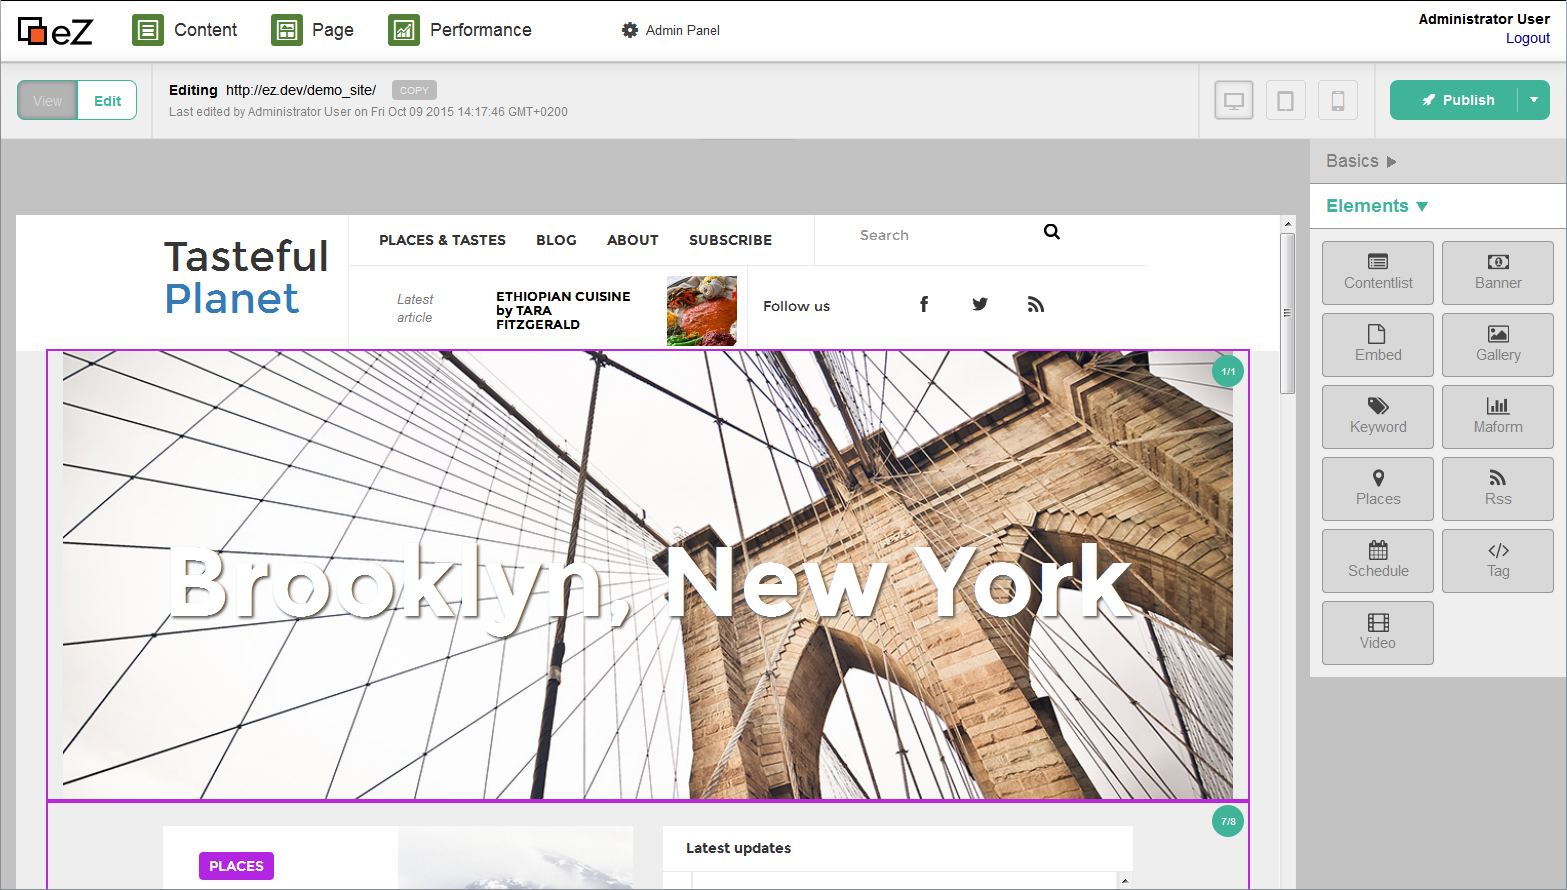
Task: Click the PLACES category label
Action: tap(236, 866)
